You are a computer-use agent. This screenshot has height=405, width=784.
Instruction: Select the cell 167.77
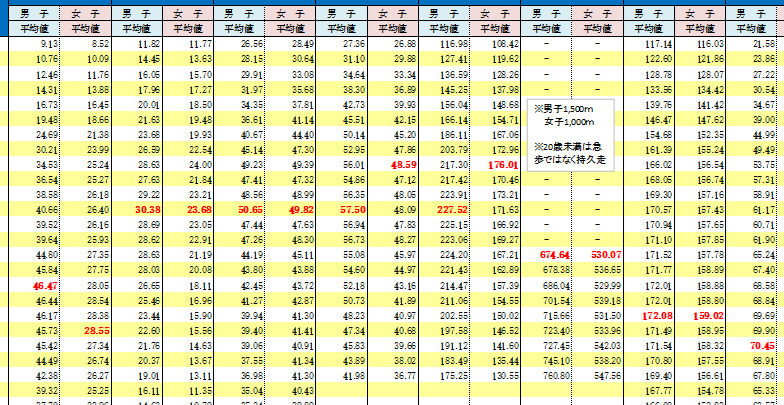pyautogui.click(x=658, y=390)
